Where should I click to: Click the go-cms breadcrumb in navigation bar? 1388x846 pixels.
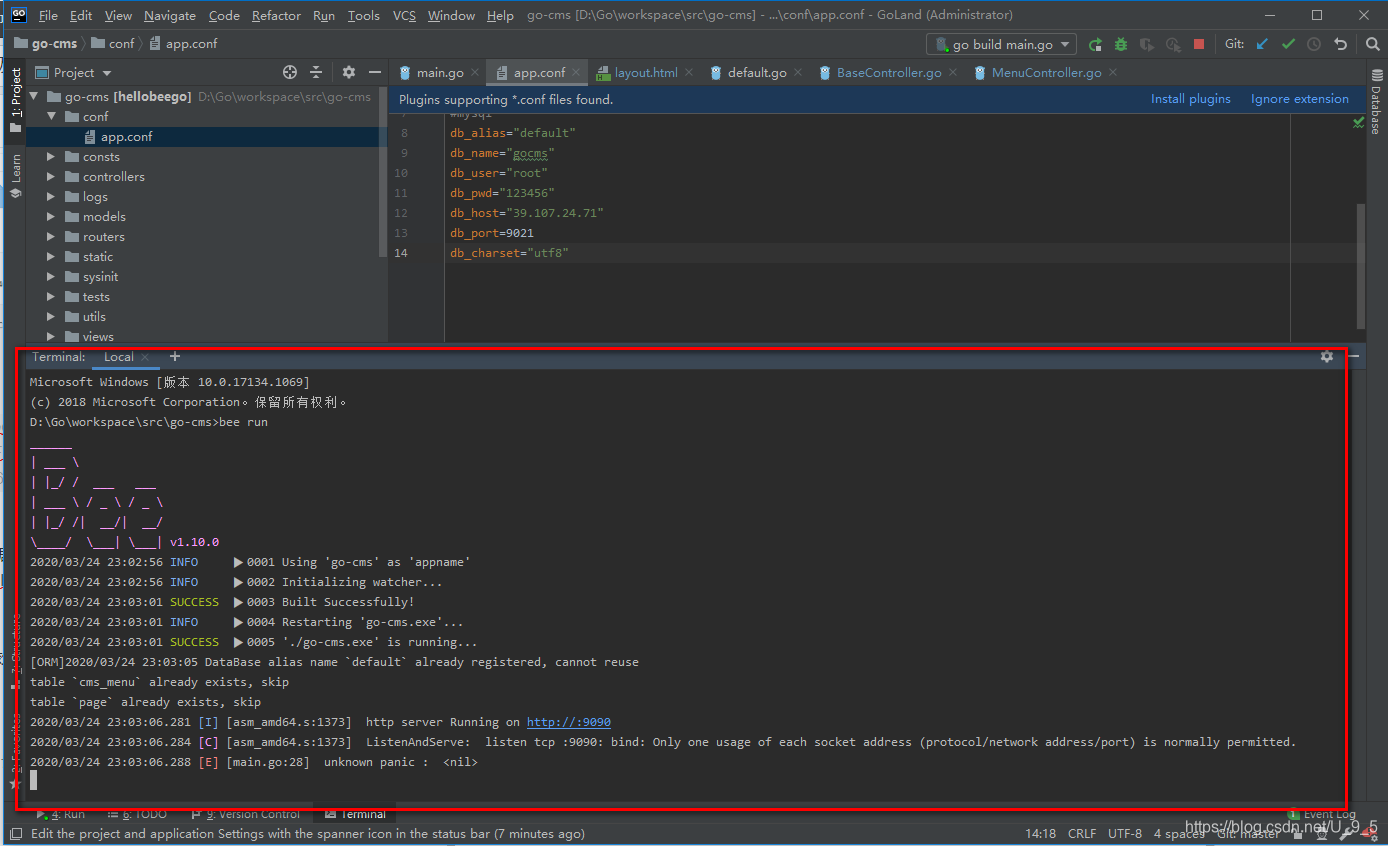45,44
